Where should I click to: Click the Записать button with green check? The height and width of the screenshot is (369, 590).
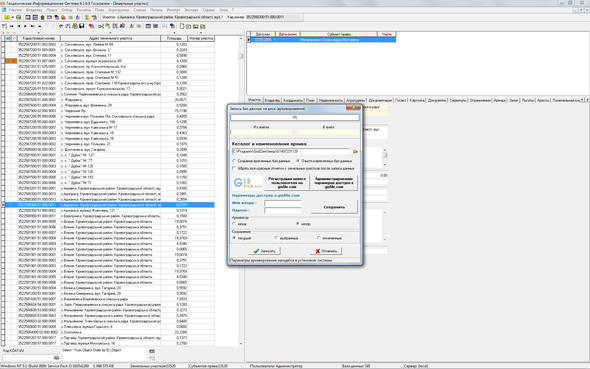tap(264, 251)
